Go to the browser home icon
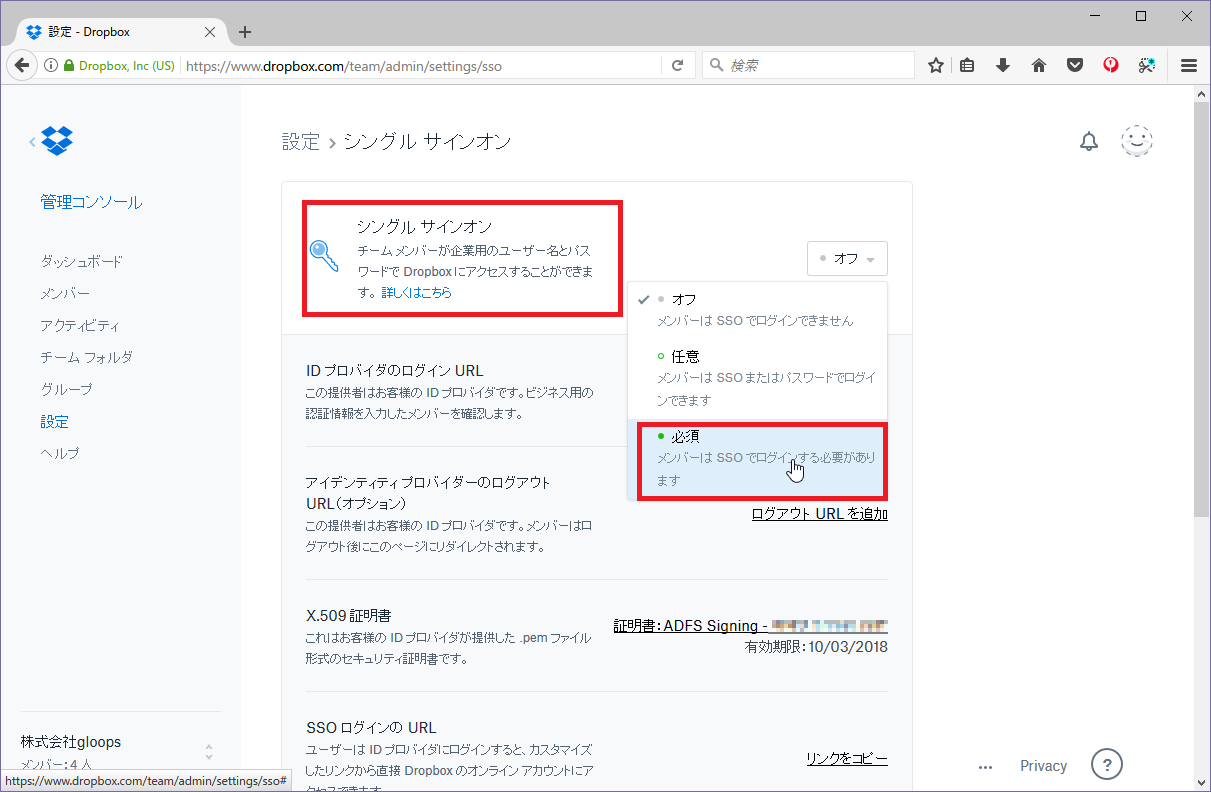The width and height of the screenshot is (1211, 792). point(1039,65)
